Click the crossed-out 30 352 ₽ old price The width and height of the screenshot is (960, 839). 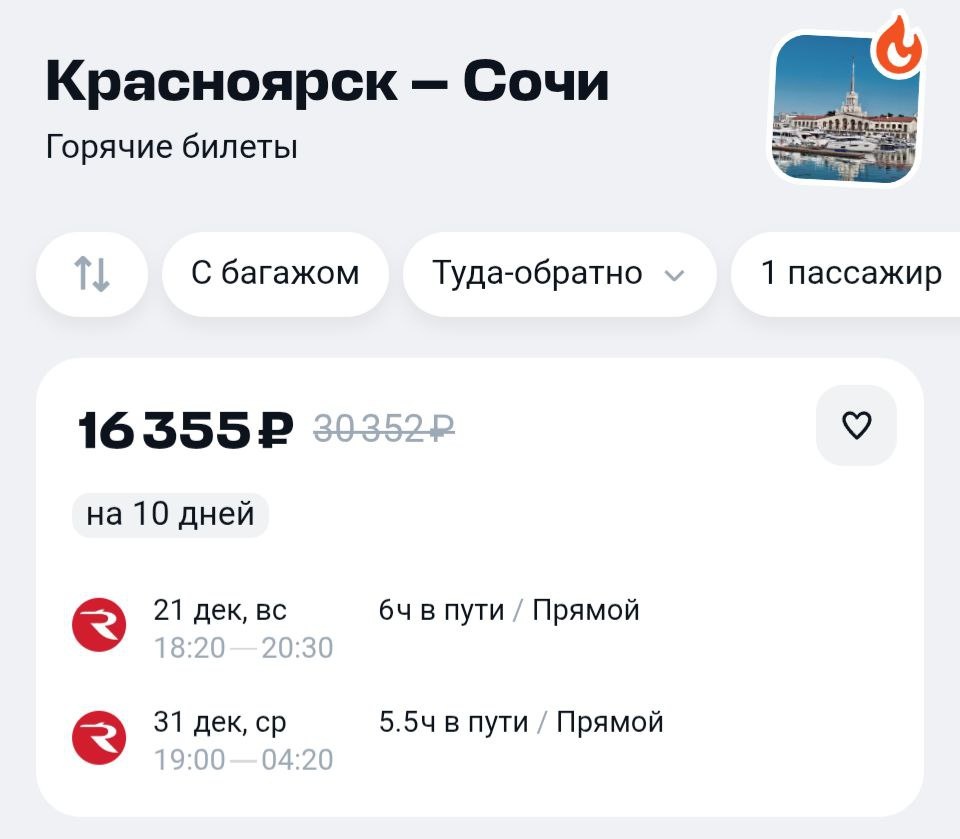[384, 428]
